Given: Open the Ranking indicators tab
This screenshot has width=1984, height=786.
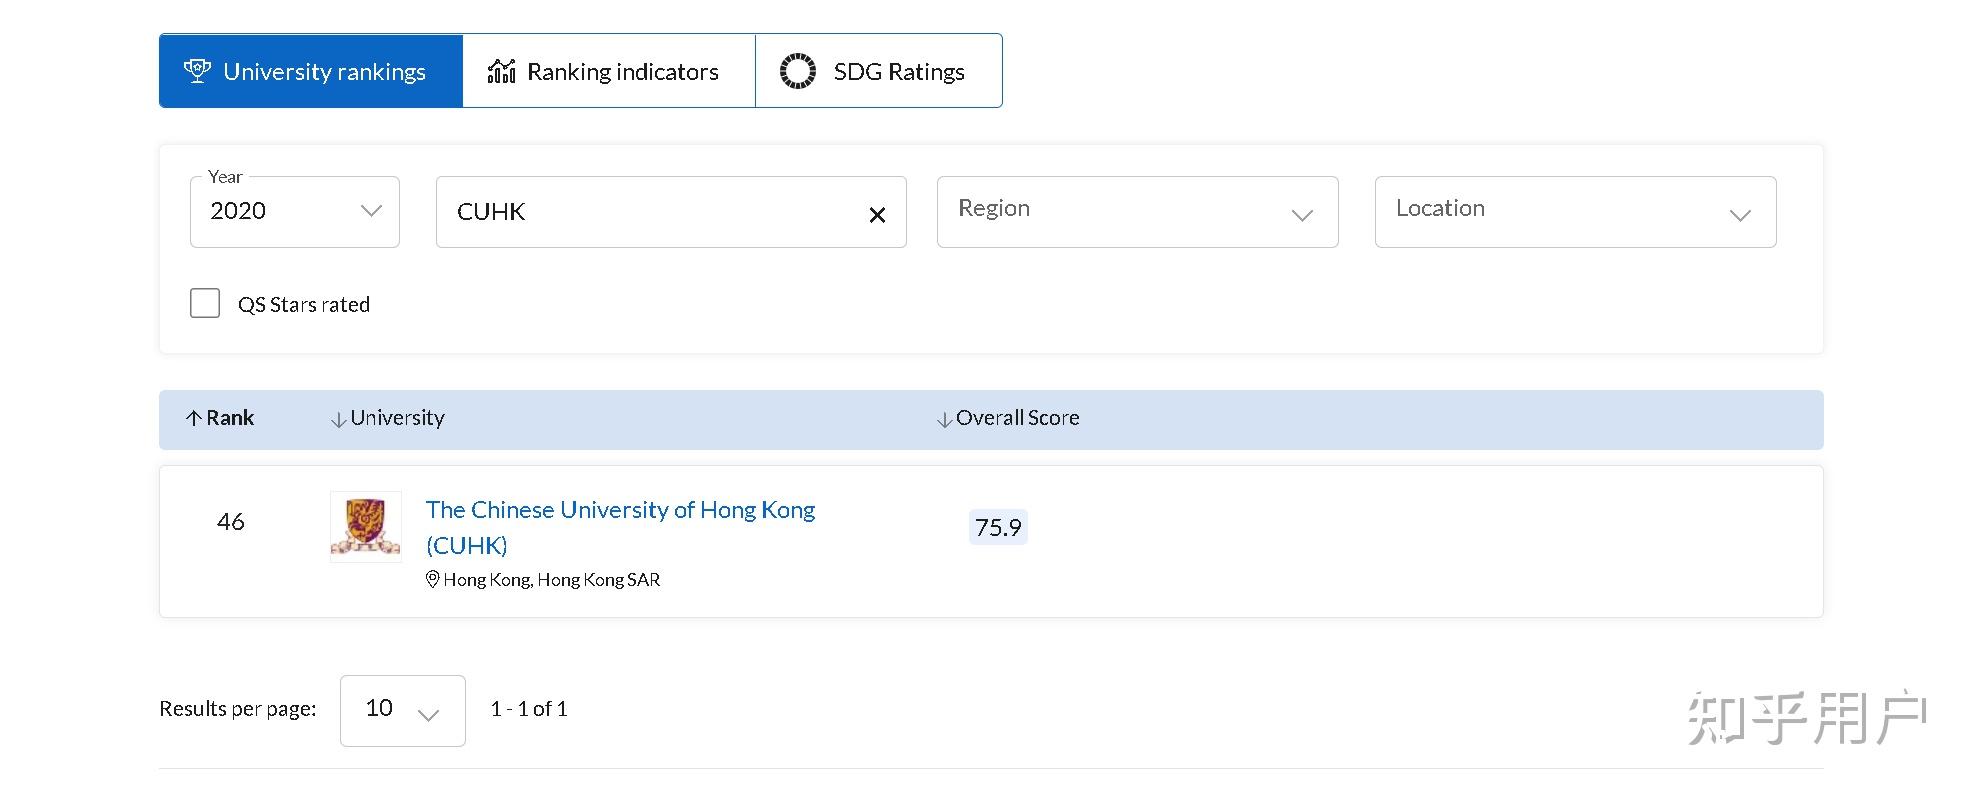Looking at the screenshot, I should tap(609, 71).
